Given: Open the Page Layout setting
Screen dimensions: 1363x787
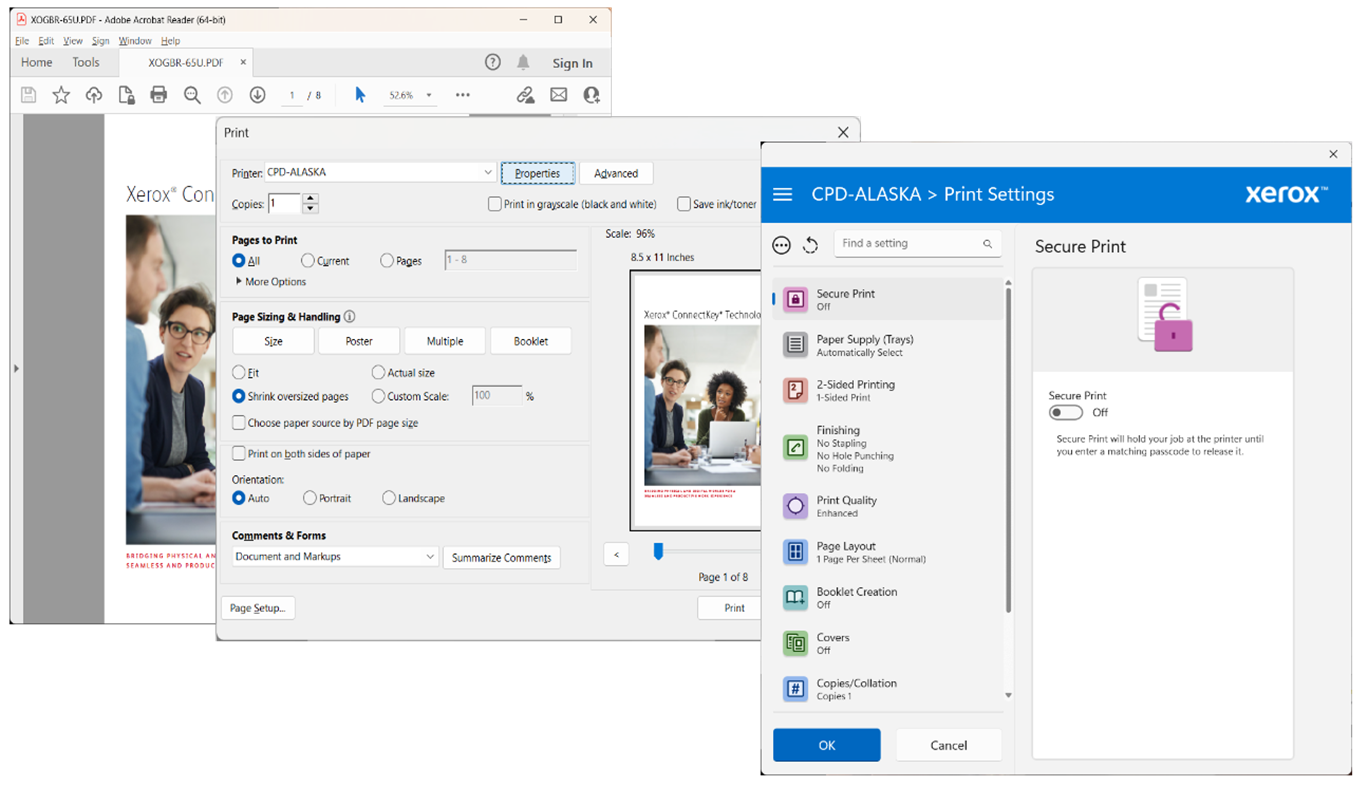Looking at the screenshot, I should (888, 552).
